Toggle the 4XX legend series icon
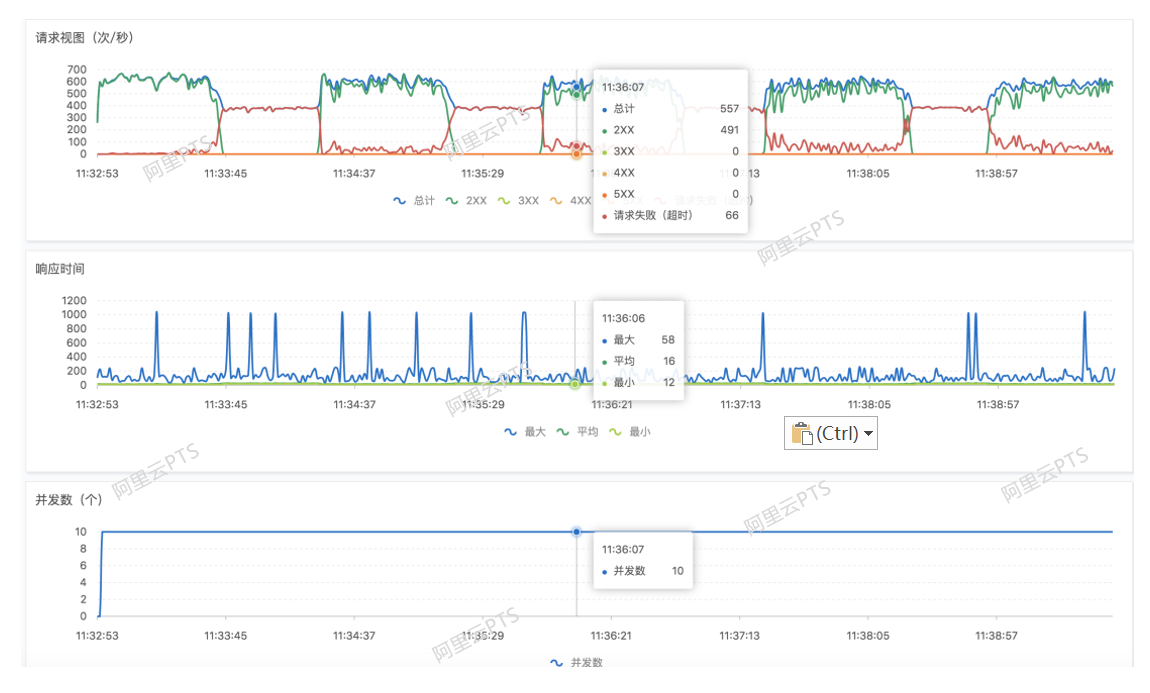The width and height of the screenshot is (1150, 693). 556,200
